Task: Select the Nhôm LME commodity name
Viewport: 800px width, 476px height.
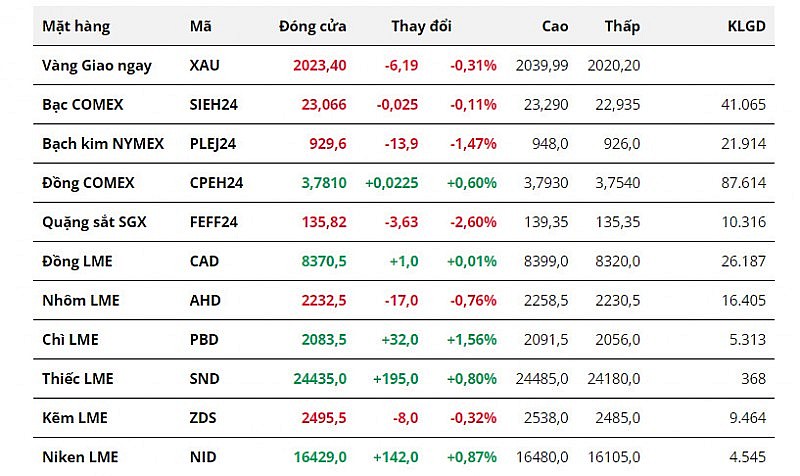Action: pos(78,300)
